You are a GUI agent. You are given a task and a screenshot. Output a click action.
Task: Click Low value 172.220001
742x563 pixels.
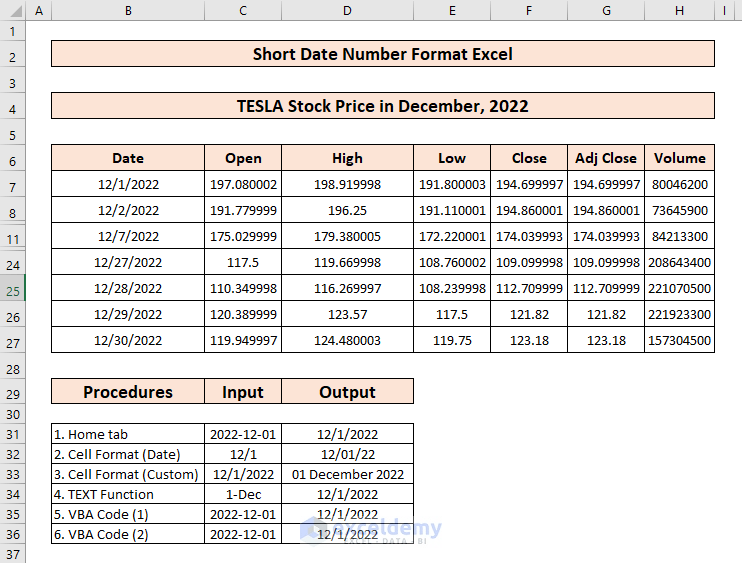coord(452,236)
